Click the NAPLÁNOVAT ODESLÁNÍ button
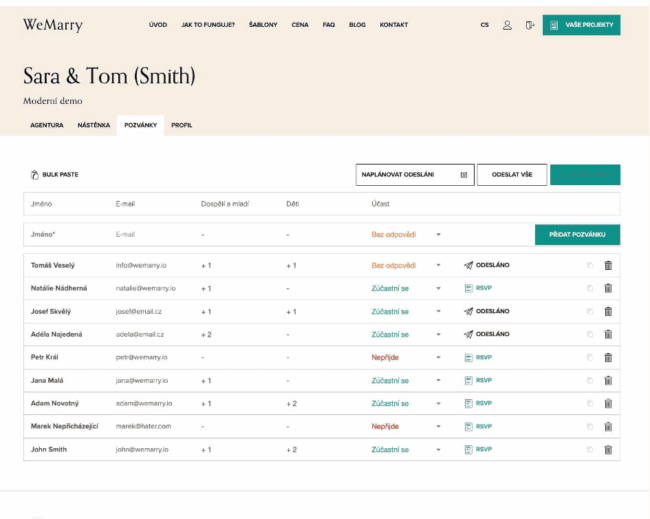Viewport: 650px width, 519px height. [x=415, y=175]
